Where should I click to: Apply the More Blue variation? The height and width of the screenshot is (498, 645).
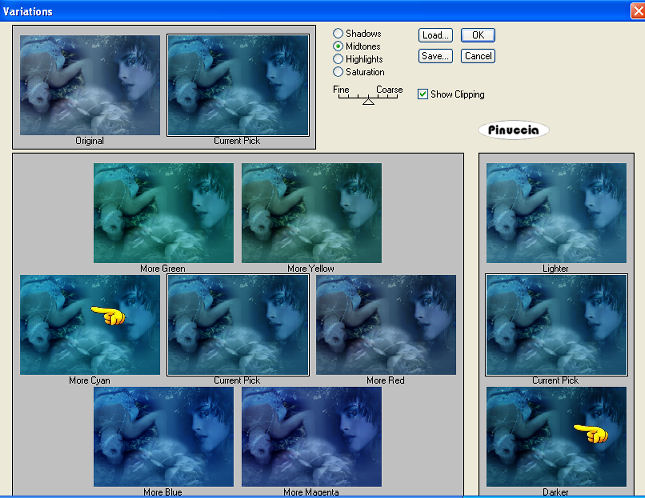coord(164,437)
